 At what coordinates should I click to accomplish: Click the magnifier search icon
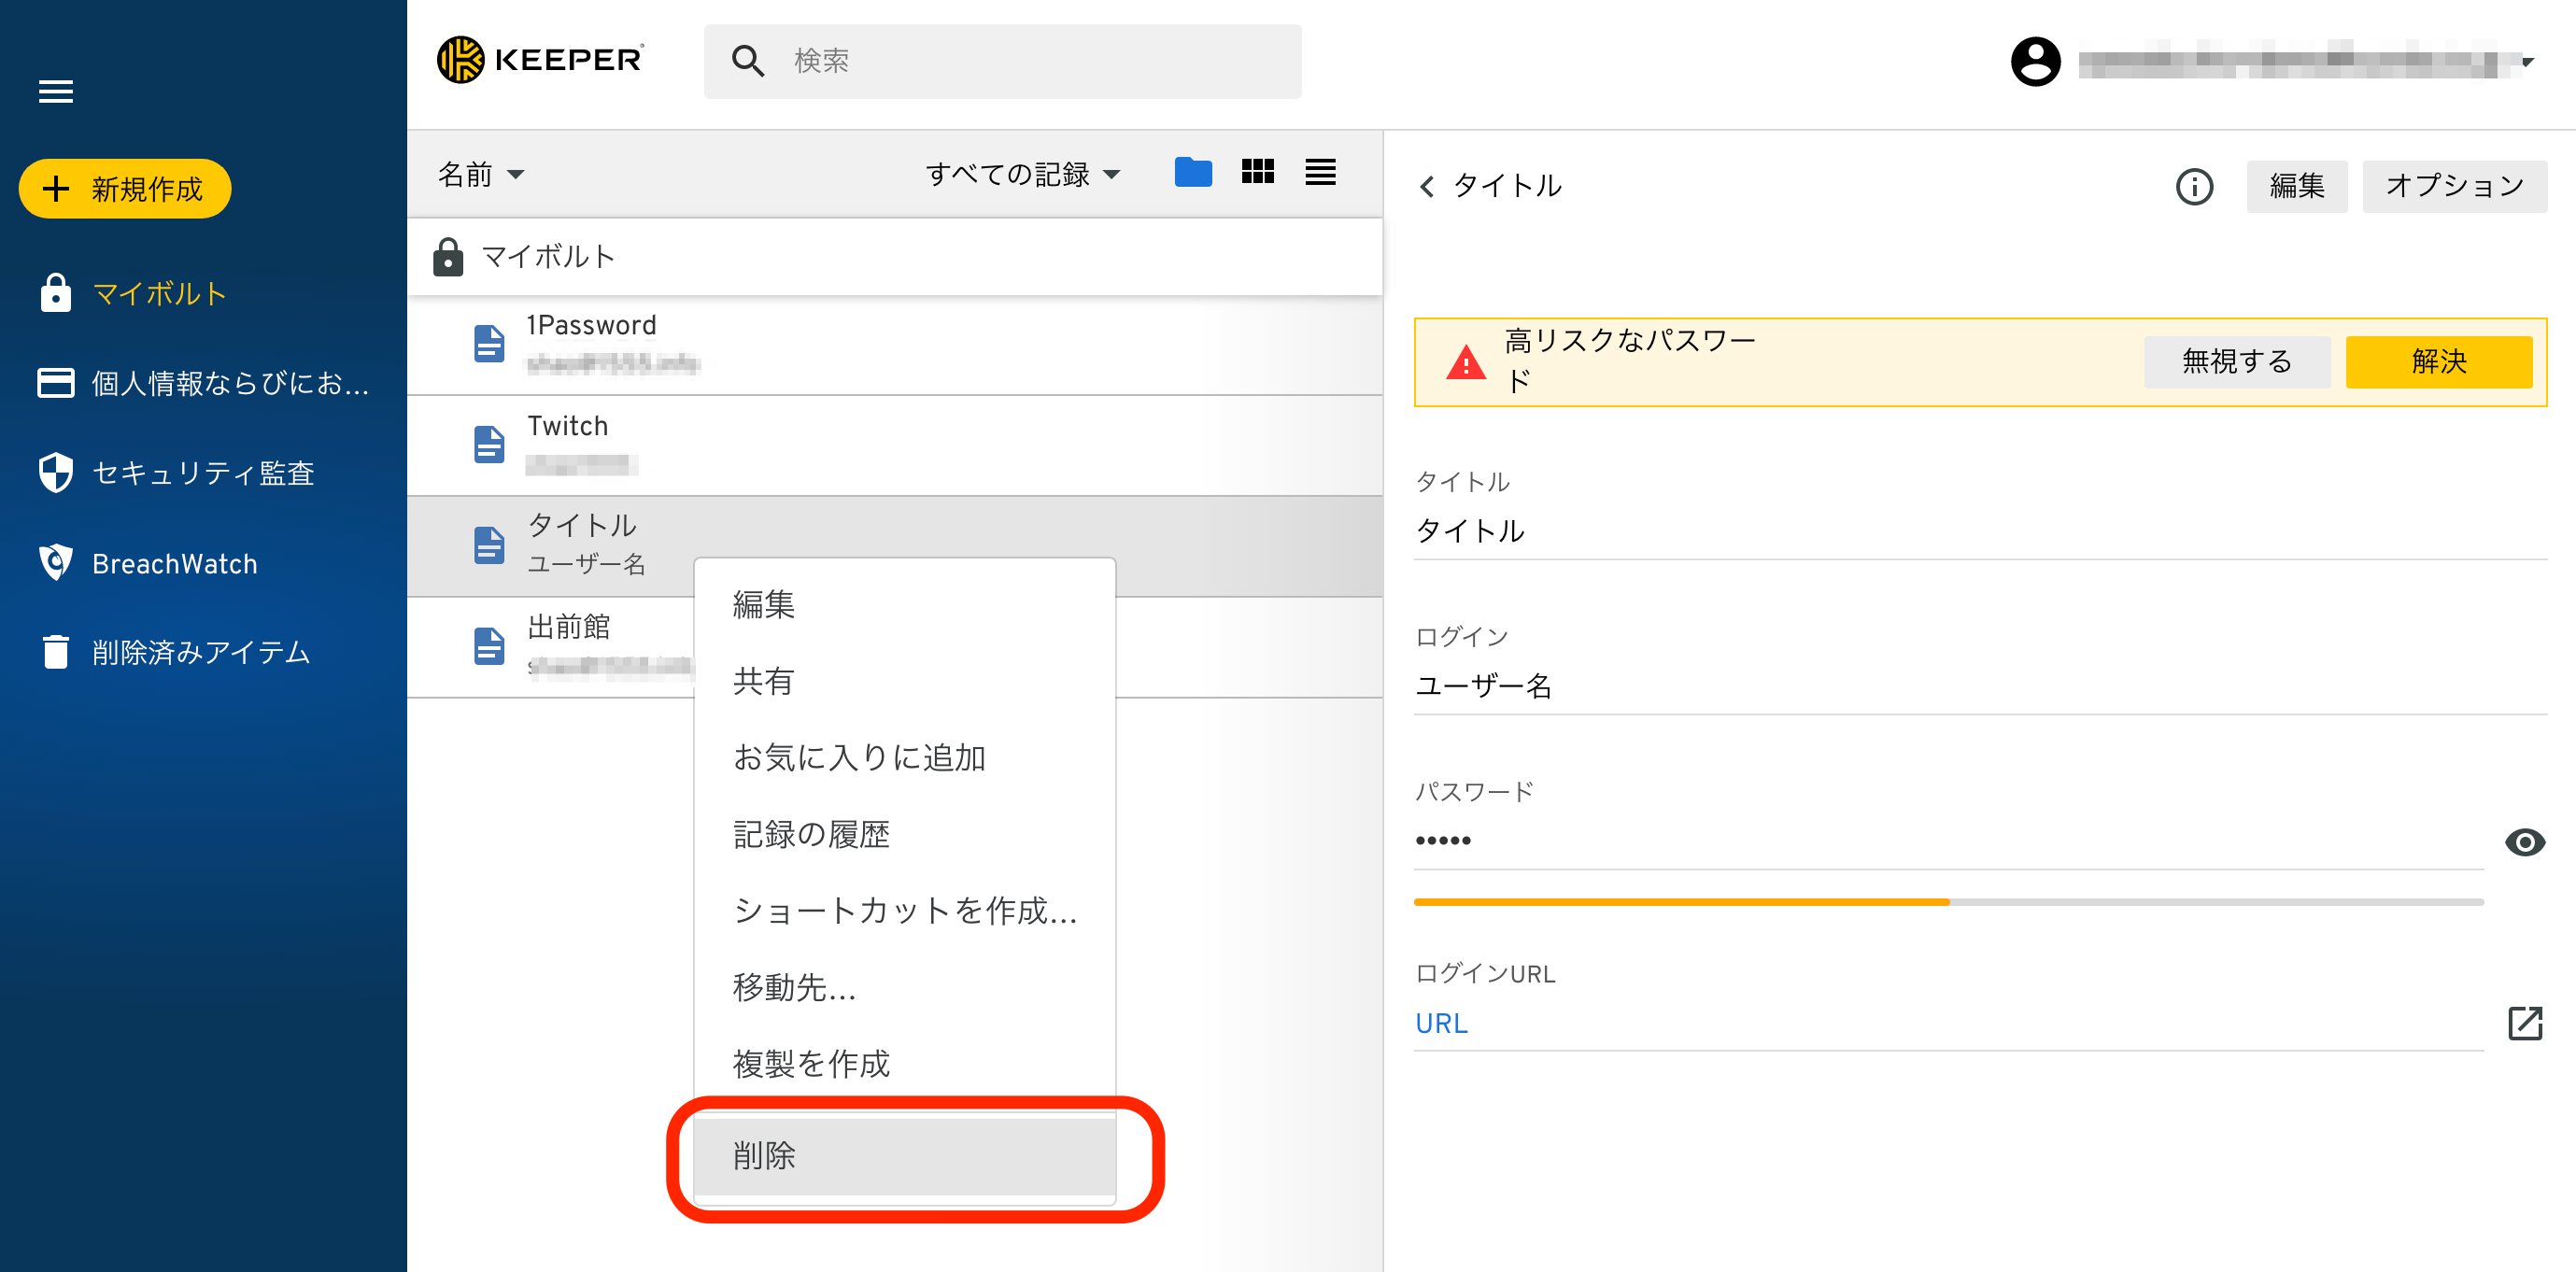[x=748, y=61]
